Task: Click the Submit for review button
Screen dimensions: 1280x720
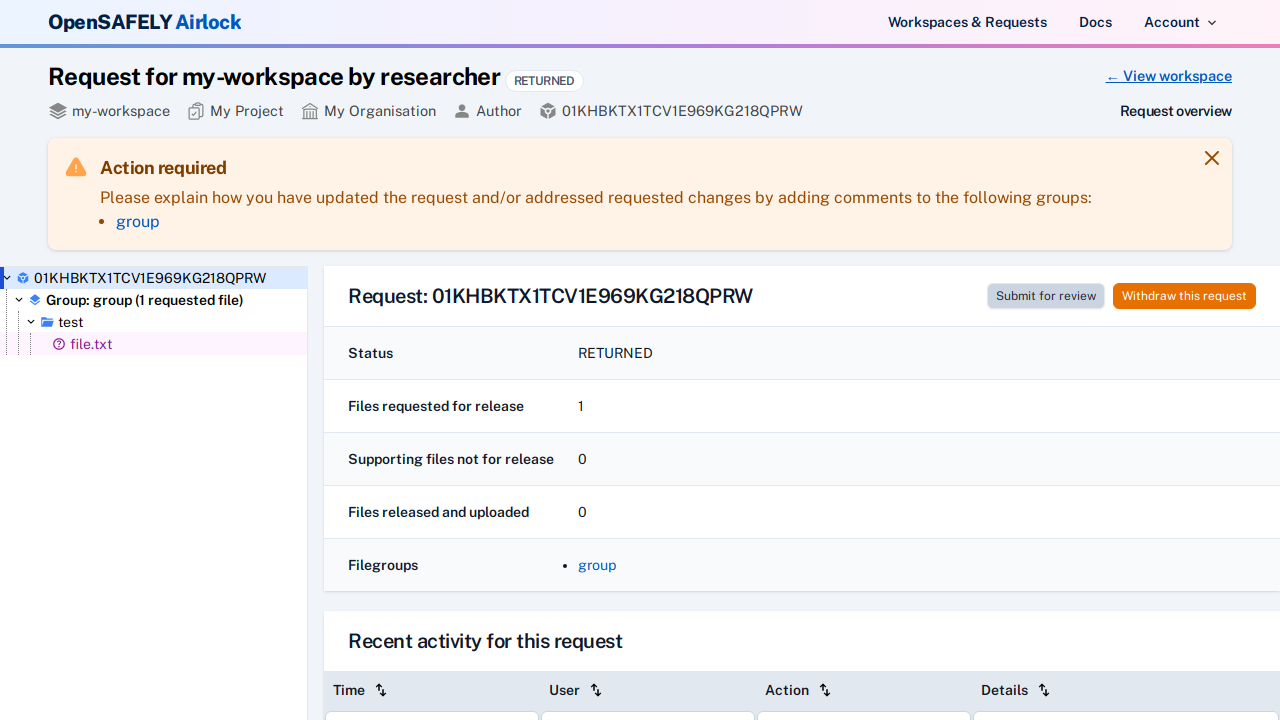Action: tap(1045, 296)
